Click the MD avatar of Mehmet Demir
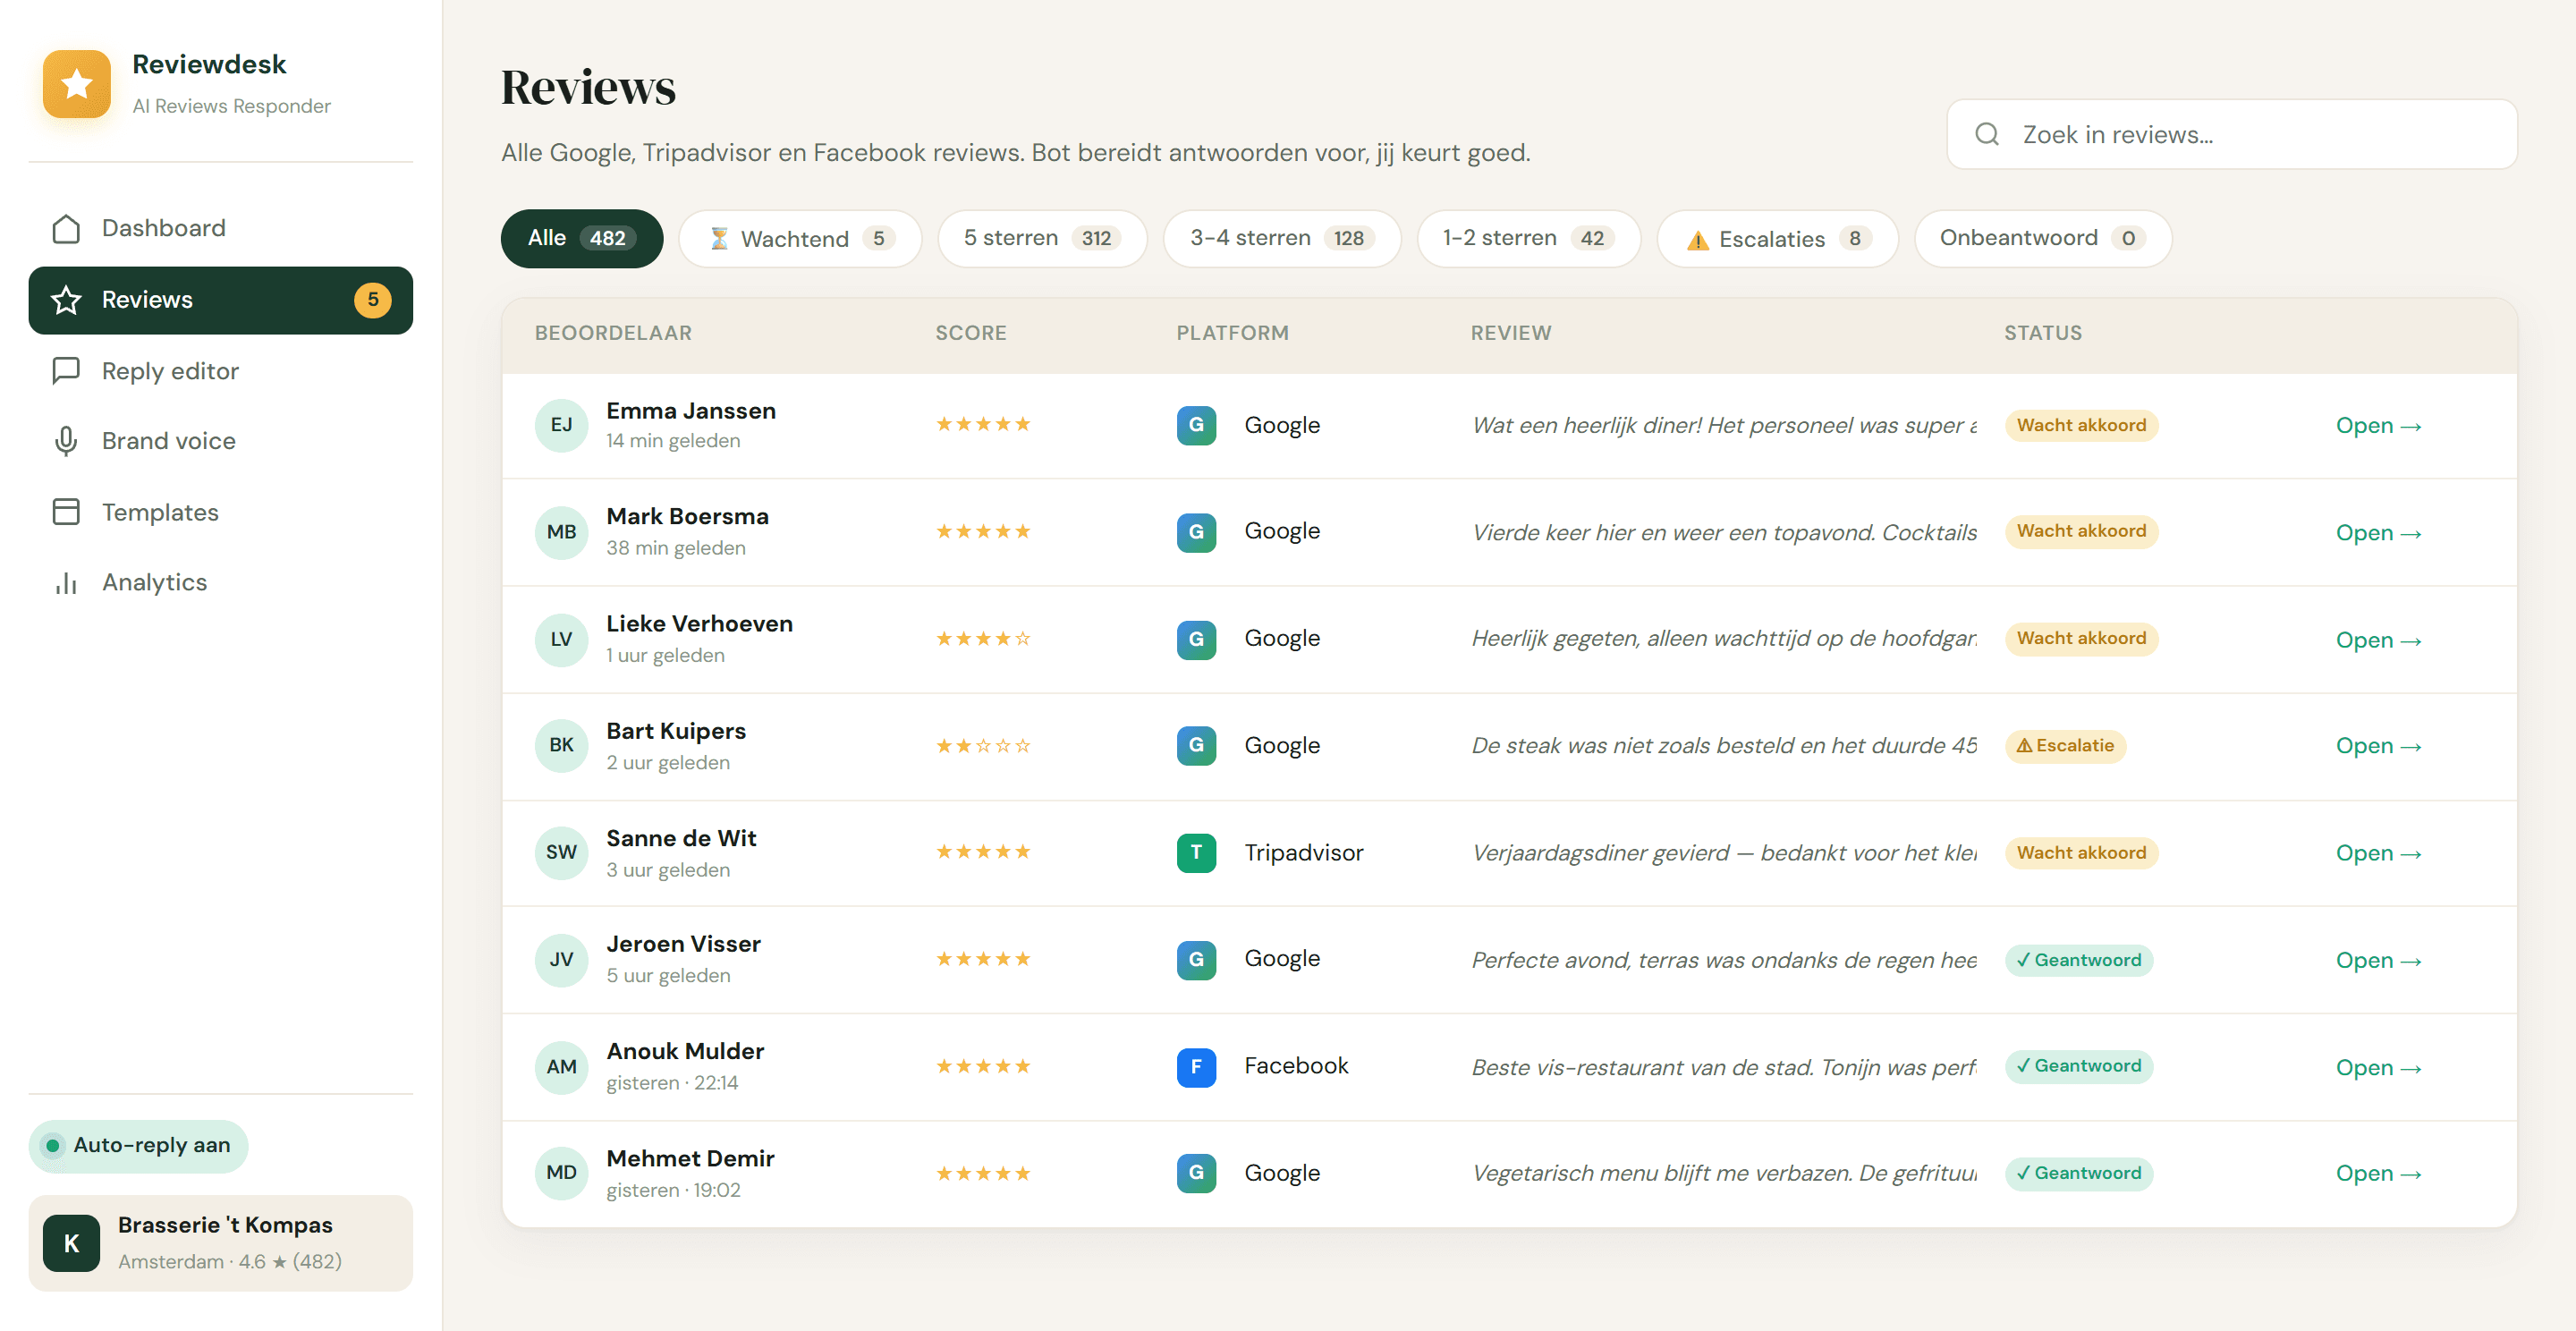This screenshot has width=2576, height=1331. 561,1173
